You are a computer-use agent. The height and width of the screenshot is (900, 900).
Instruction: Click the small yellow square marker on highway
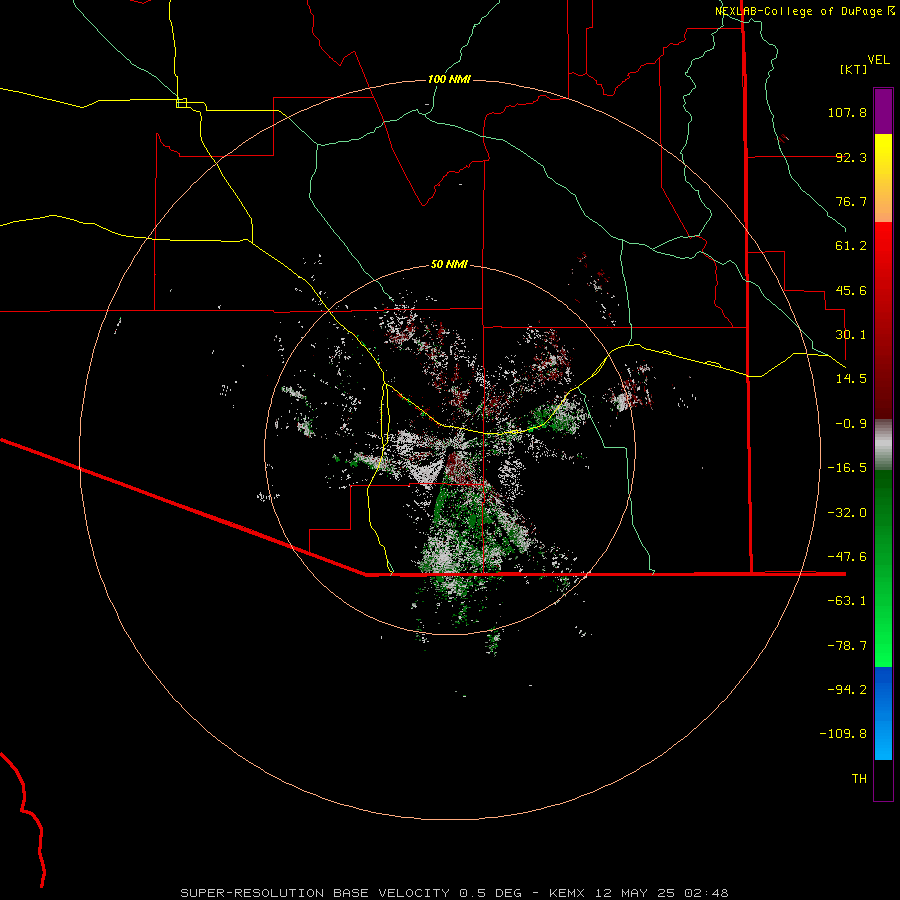pos(181,103)
